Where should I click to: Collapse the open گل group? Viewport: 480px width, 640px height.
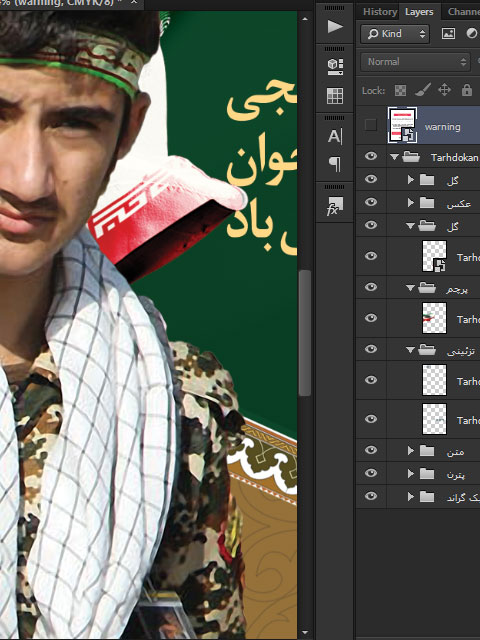pyautogui.click(x=410, y=226)
